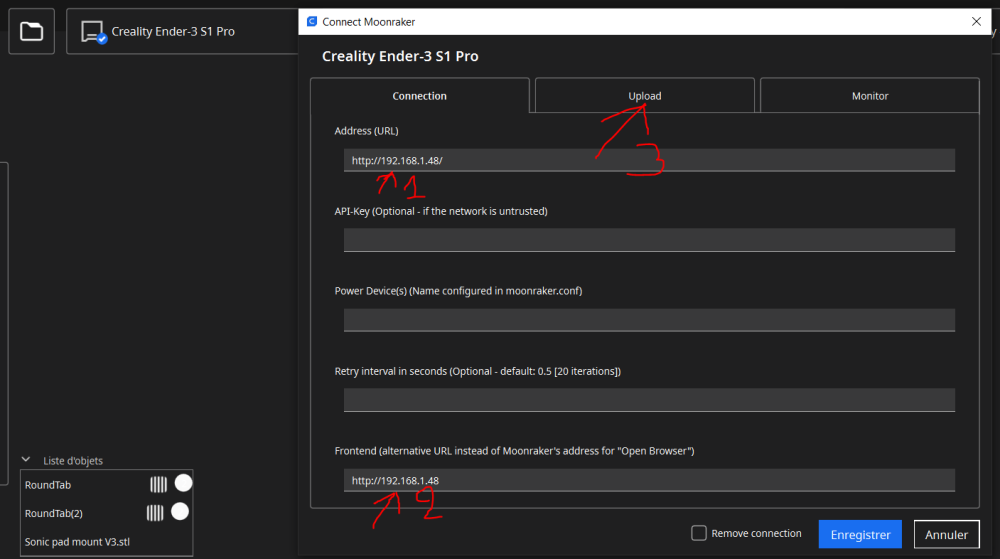Toggle the white circle switch for RoundTab
The height and width of the screenshot is (559, 1000).
click(x=184, y=483)
